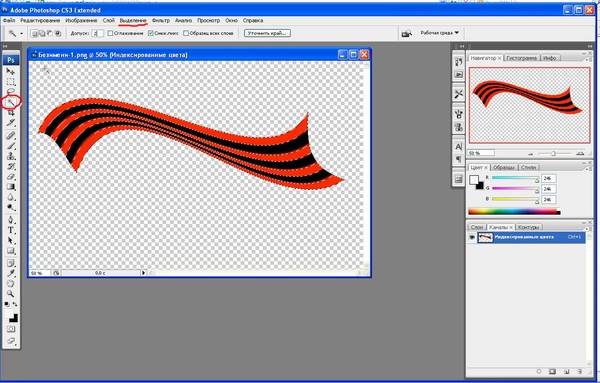The height and width of the screenshot is (383, 600).
Task: Toggle channel visibility eye icon
Action: (x=472, y=237)
